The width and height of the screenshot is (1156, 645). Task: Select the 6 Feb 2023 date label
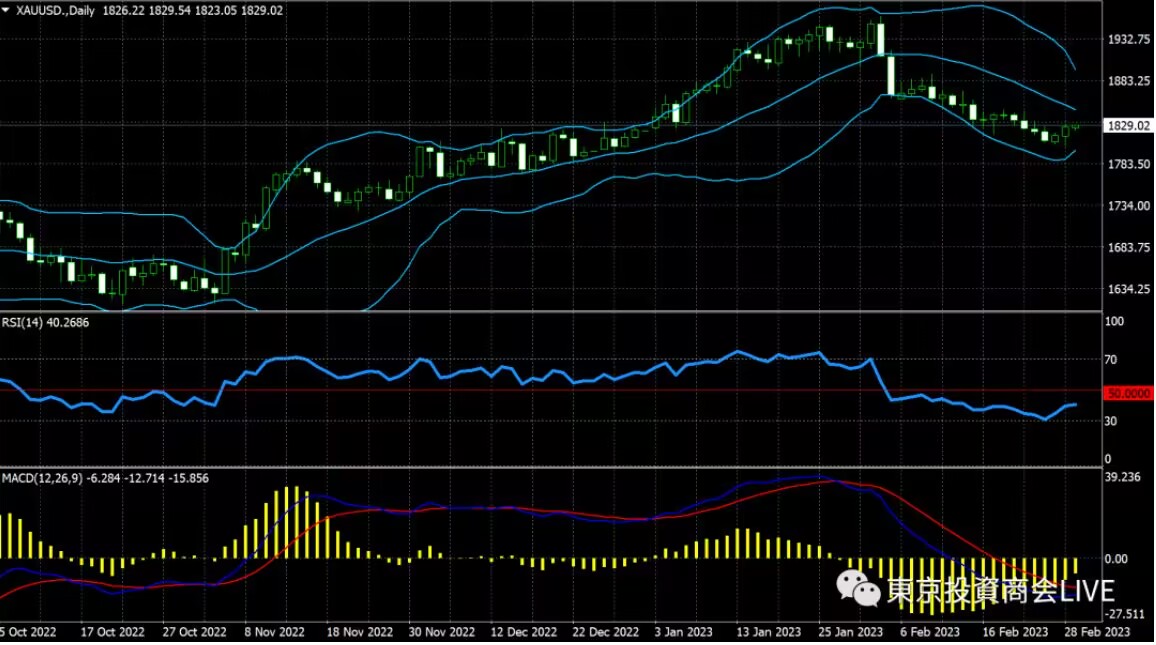click(930, 632)
